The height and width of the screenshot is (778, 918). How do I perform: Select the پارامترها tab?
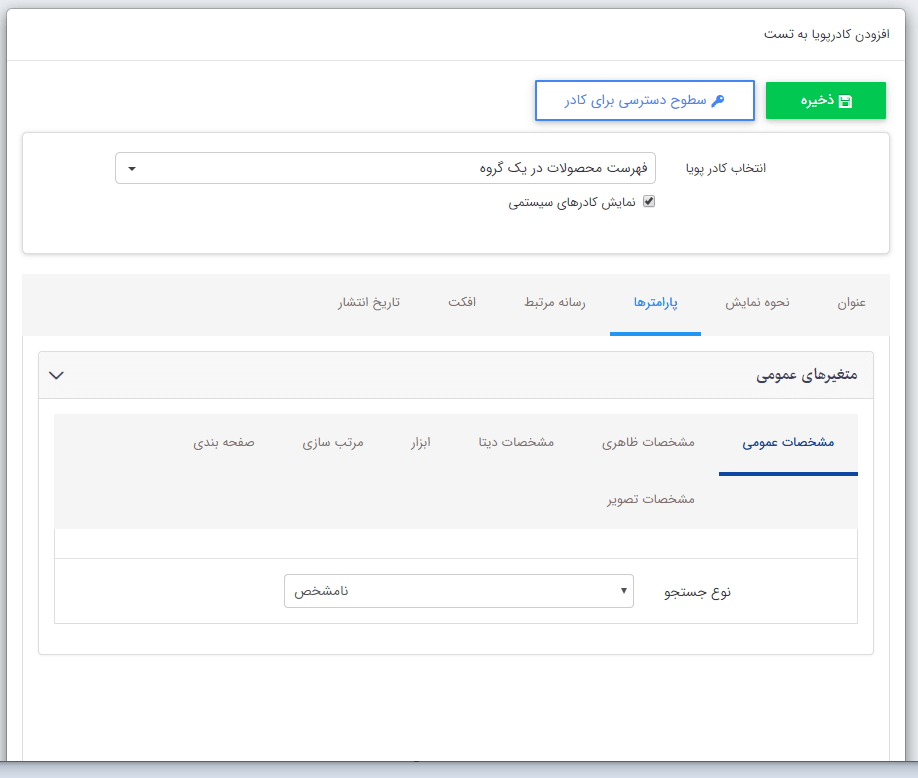[655, 303]
